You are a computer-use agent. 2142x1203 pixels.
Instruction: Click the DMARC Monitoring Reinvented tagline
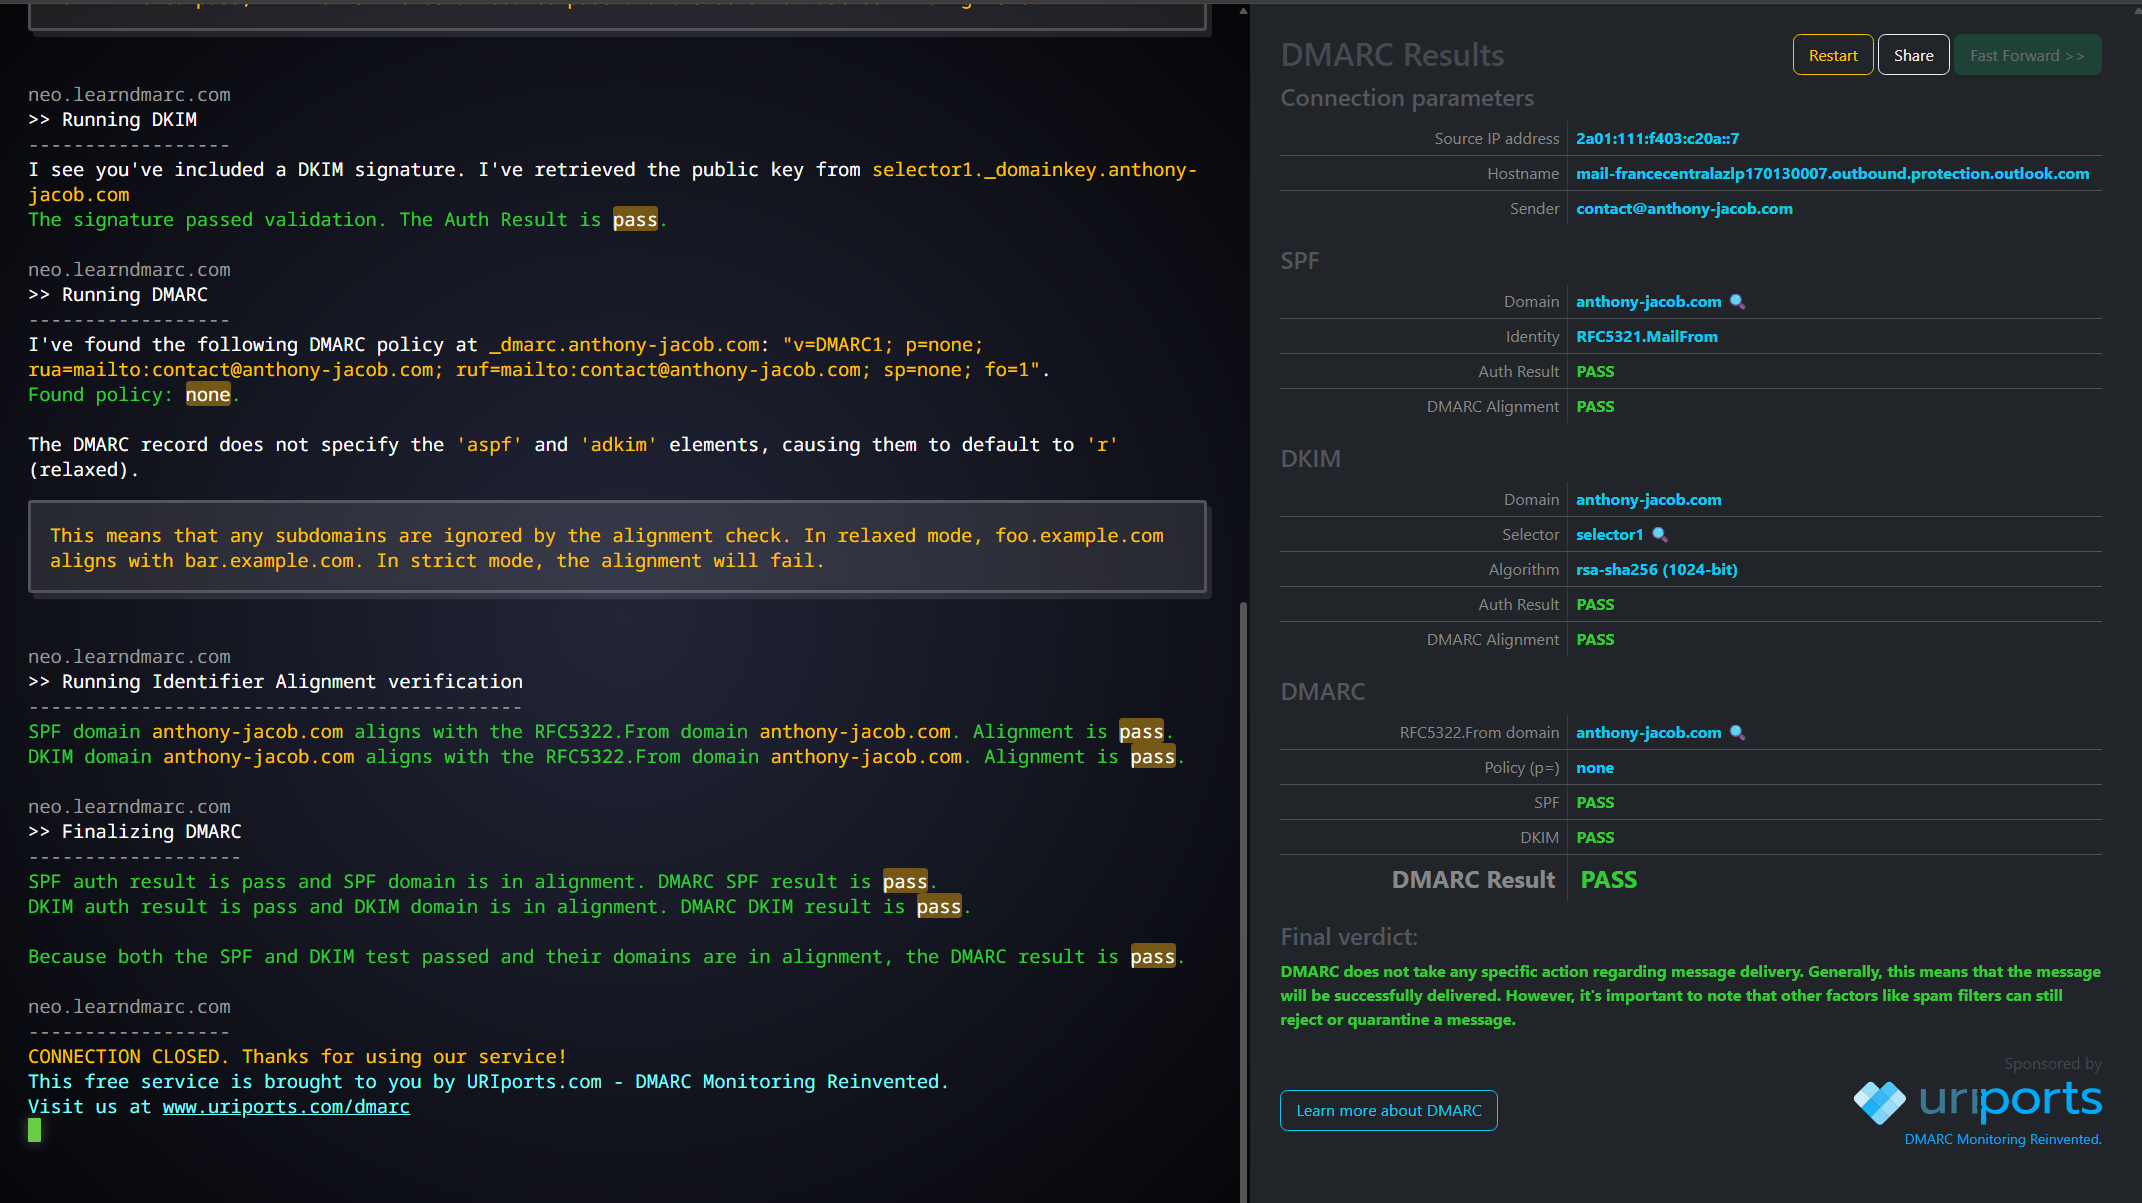click(2002, 1139)
